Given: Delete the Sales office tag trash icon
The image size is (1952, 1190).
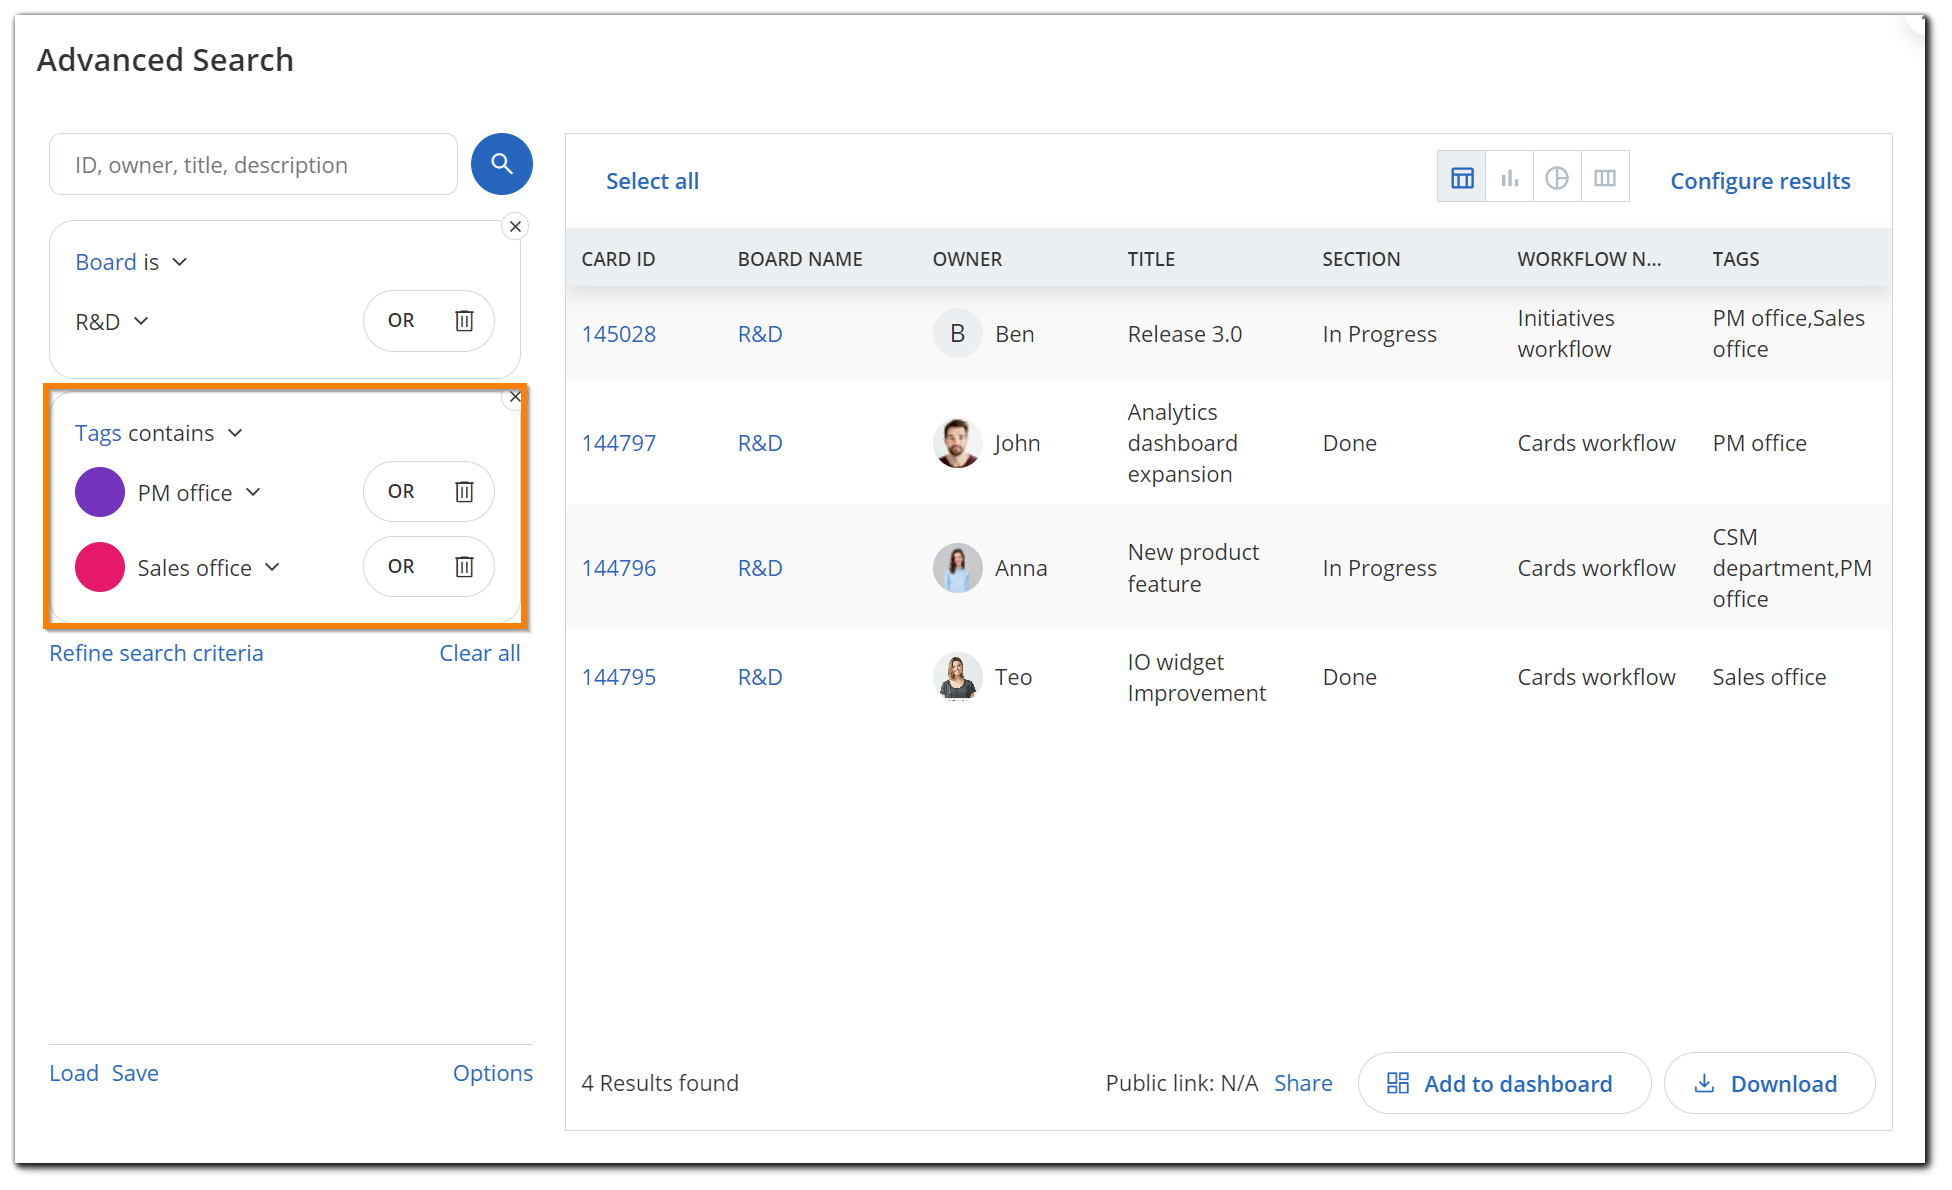Looking at the screenshot, I should click(x=464, y=567).
